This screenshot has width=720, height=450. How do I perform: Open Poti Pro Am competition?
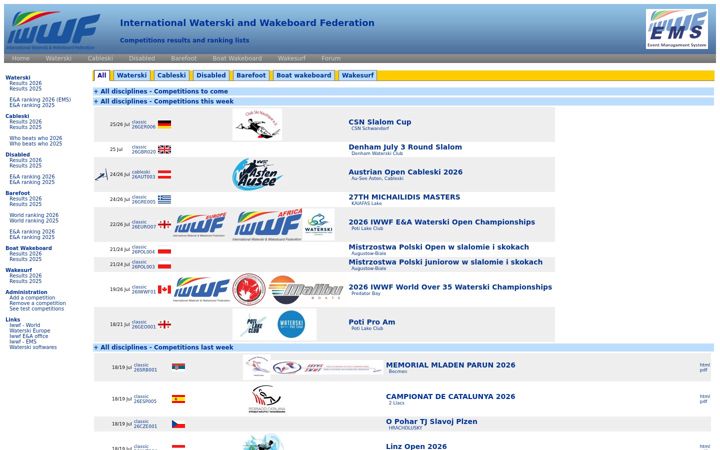tap(371, 322)
